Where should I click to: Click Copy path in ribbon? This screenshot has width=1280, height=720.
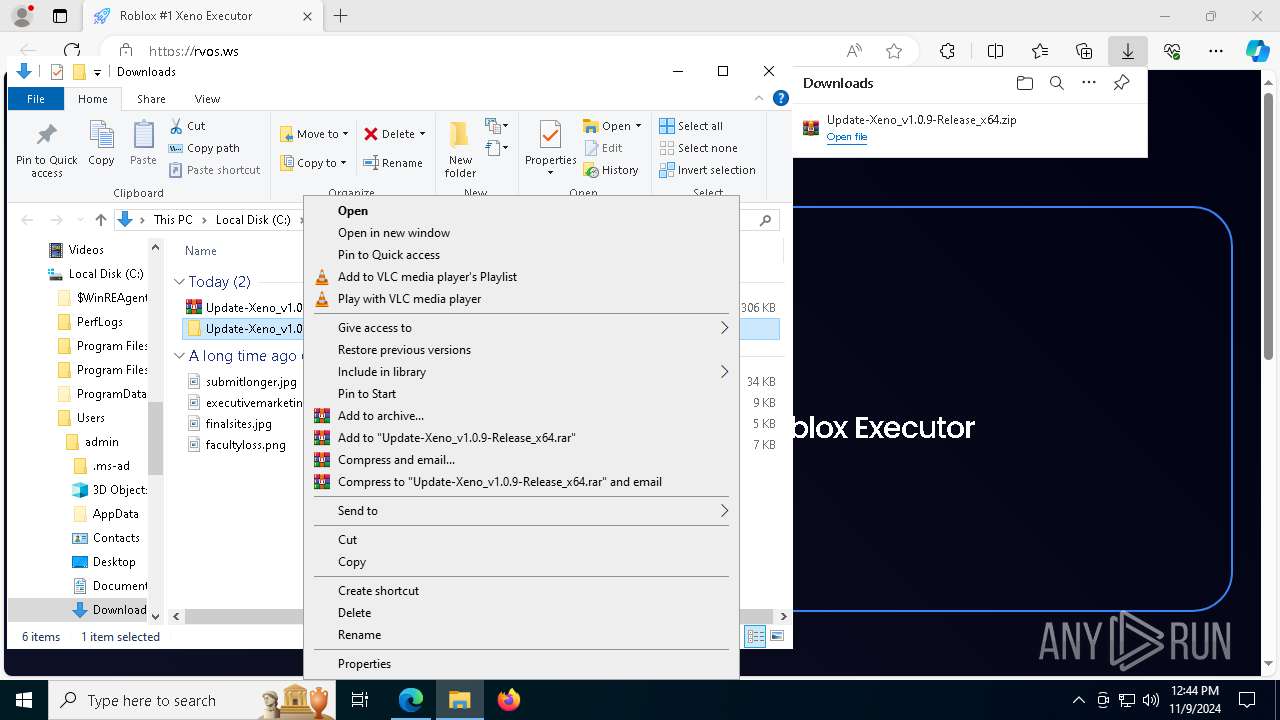tap(204, 148)
